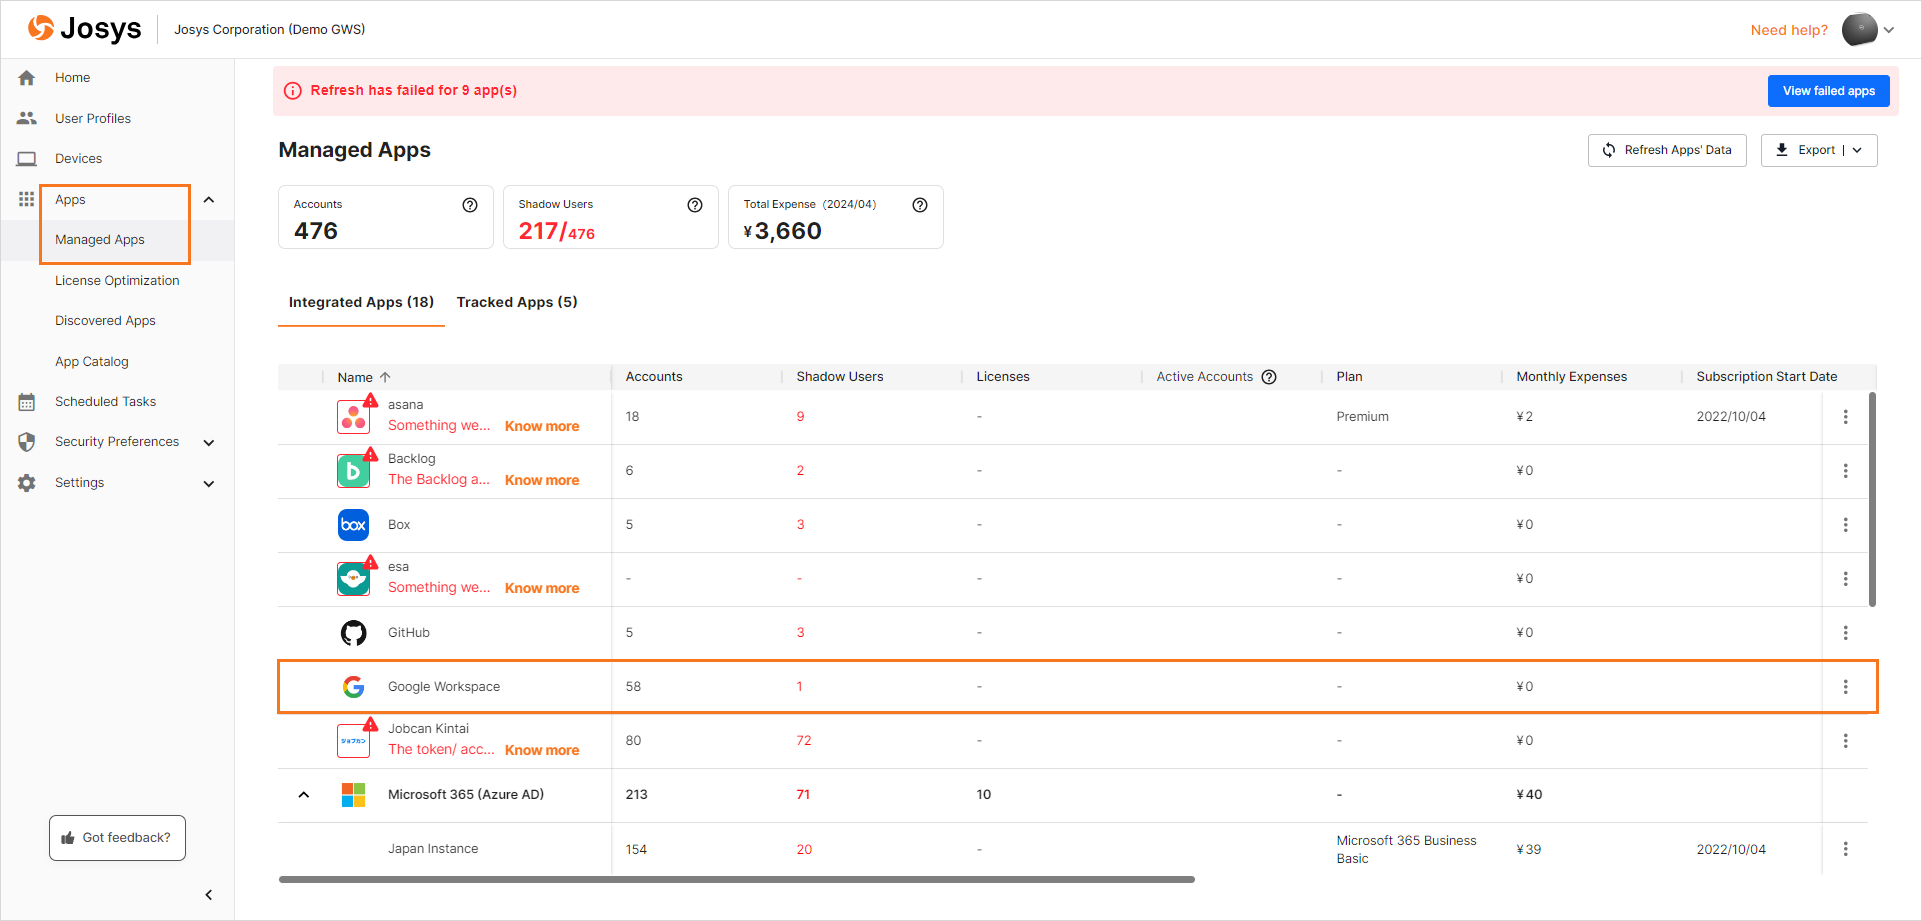This screenshot has height=921, width=1922.
Task: Click the esa app icon
Action: pyautogui.click(x=354, y=579)
